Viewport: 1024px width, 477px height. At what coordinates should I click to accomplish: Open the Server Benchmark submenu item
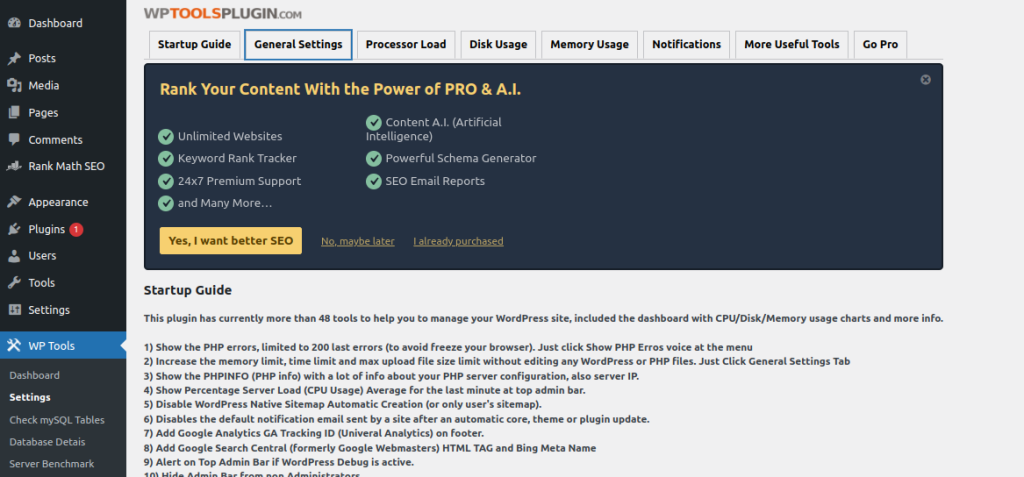click(52, 464)
